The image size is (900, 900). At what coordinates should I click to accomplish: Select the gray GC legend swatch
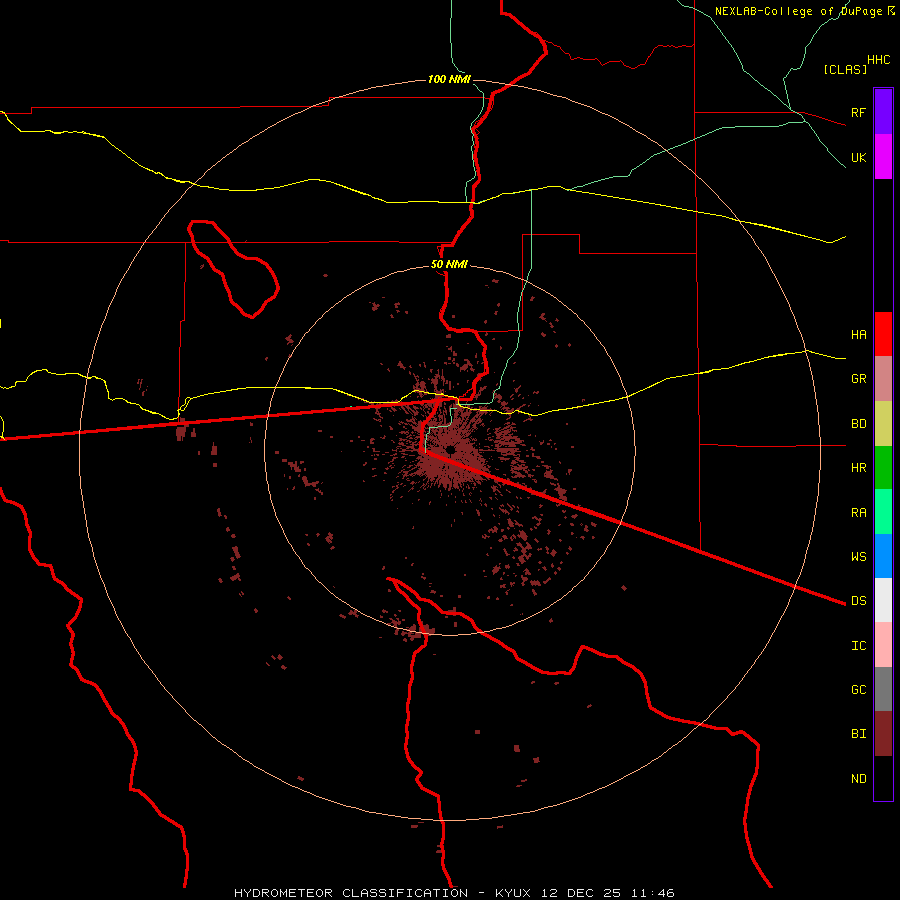pyautogui.click(x=883, y=689)
